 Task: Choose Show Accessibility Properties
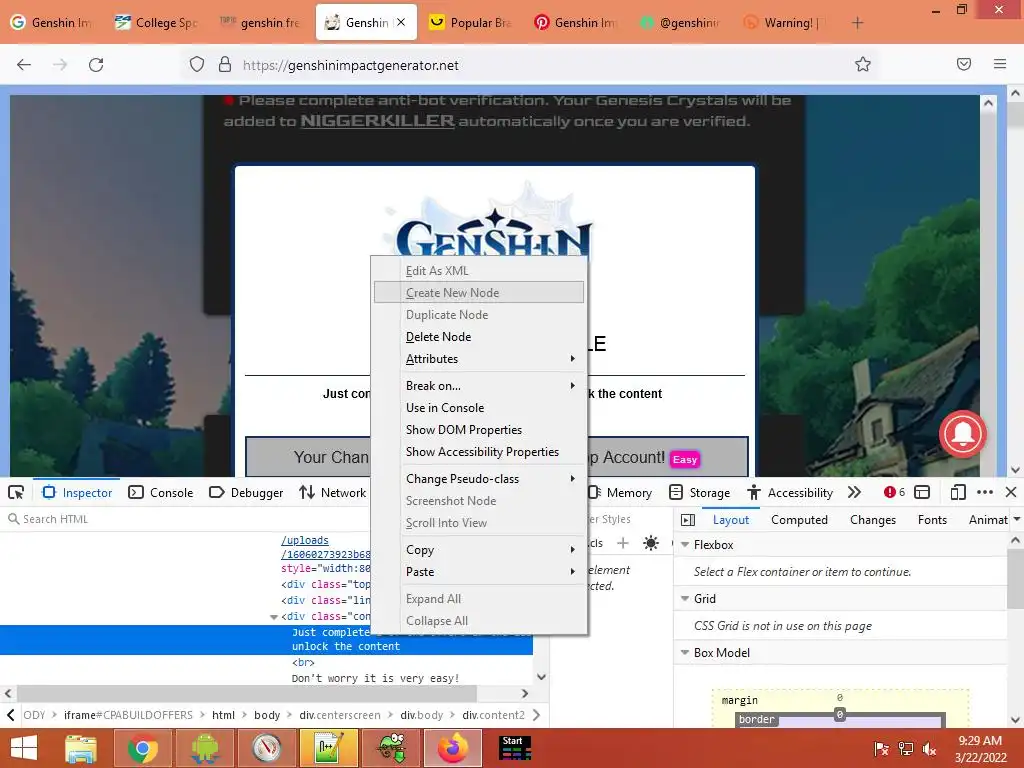[x=479, y=452]
